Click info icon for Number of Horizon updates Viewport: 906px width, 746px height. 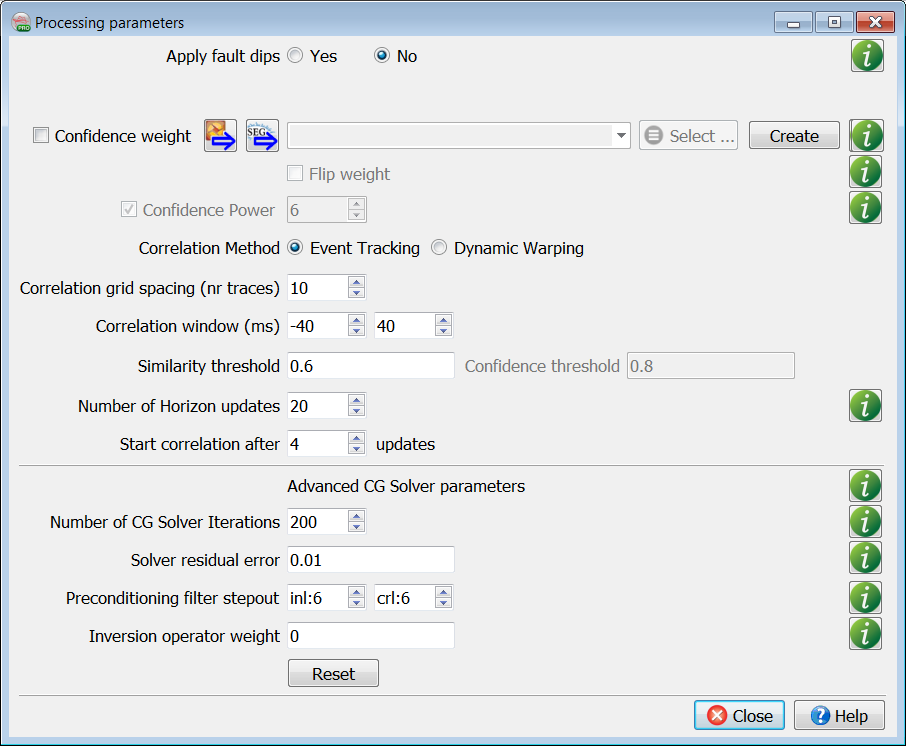(x=866, y=405)
